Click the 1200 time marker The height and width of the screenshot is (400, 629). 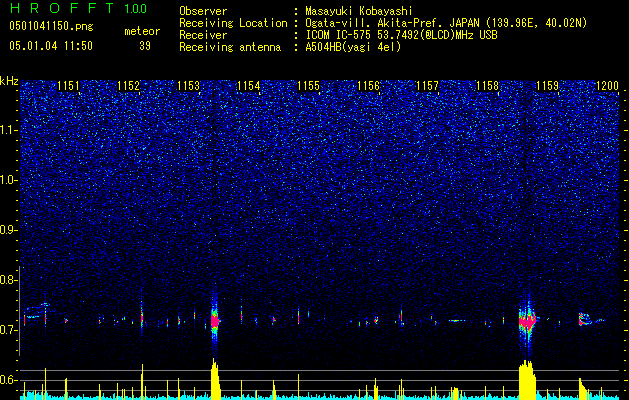pos(607,86)
